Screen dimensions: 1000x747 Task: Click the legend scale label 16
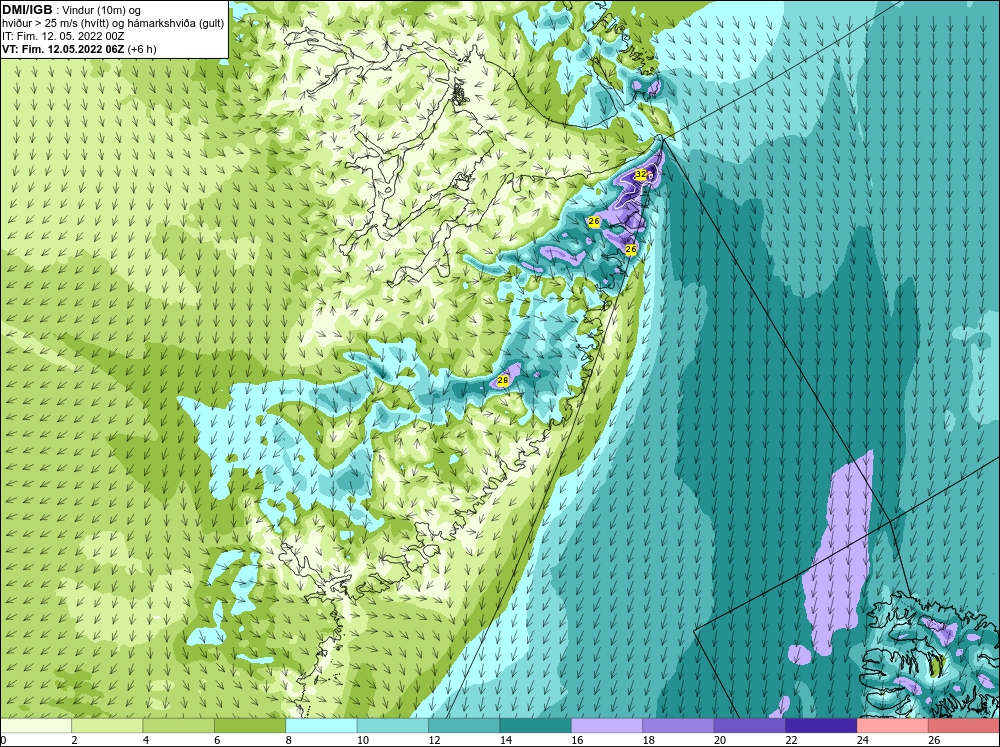577,740
